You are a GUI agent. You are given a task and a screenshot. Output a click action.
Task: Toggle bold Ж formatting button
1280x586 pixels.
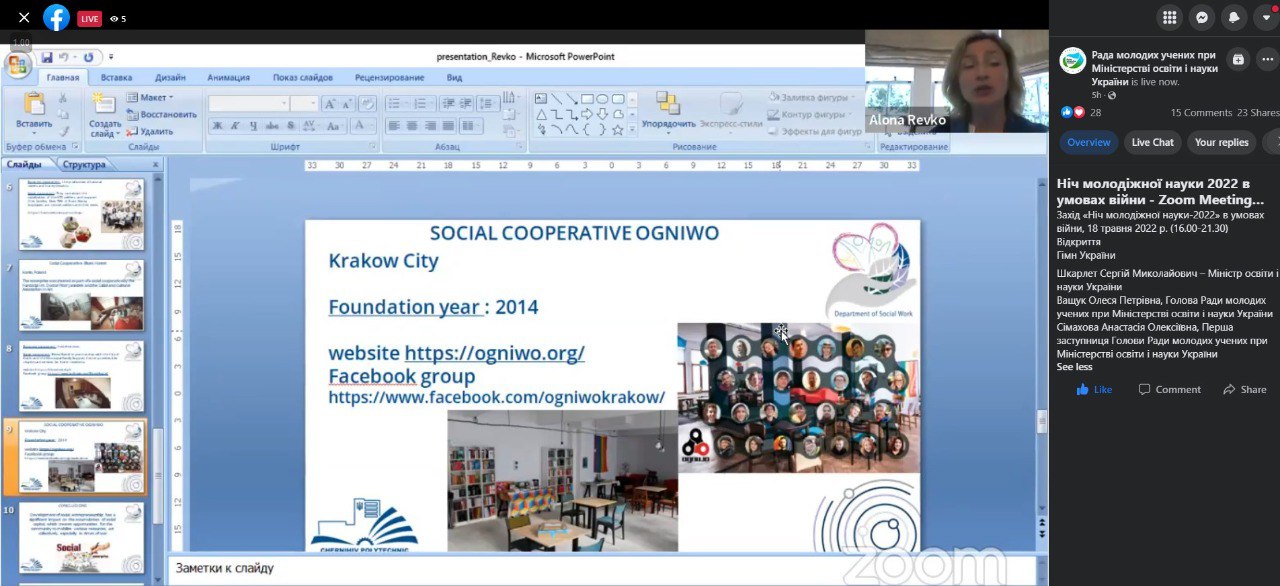pos(217,126)
